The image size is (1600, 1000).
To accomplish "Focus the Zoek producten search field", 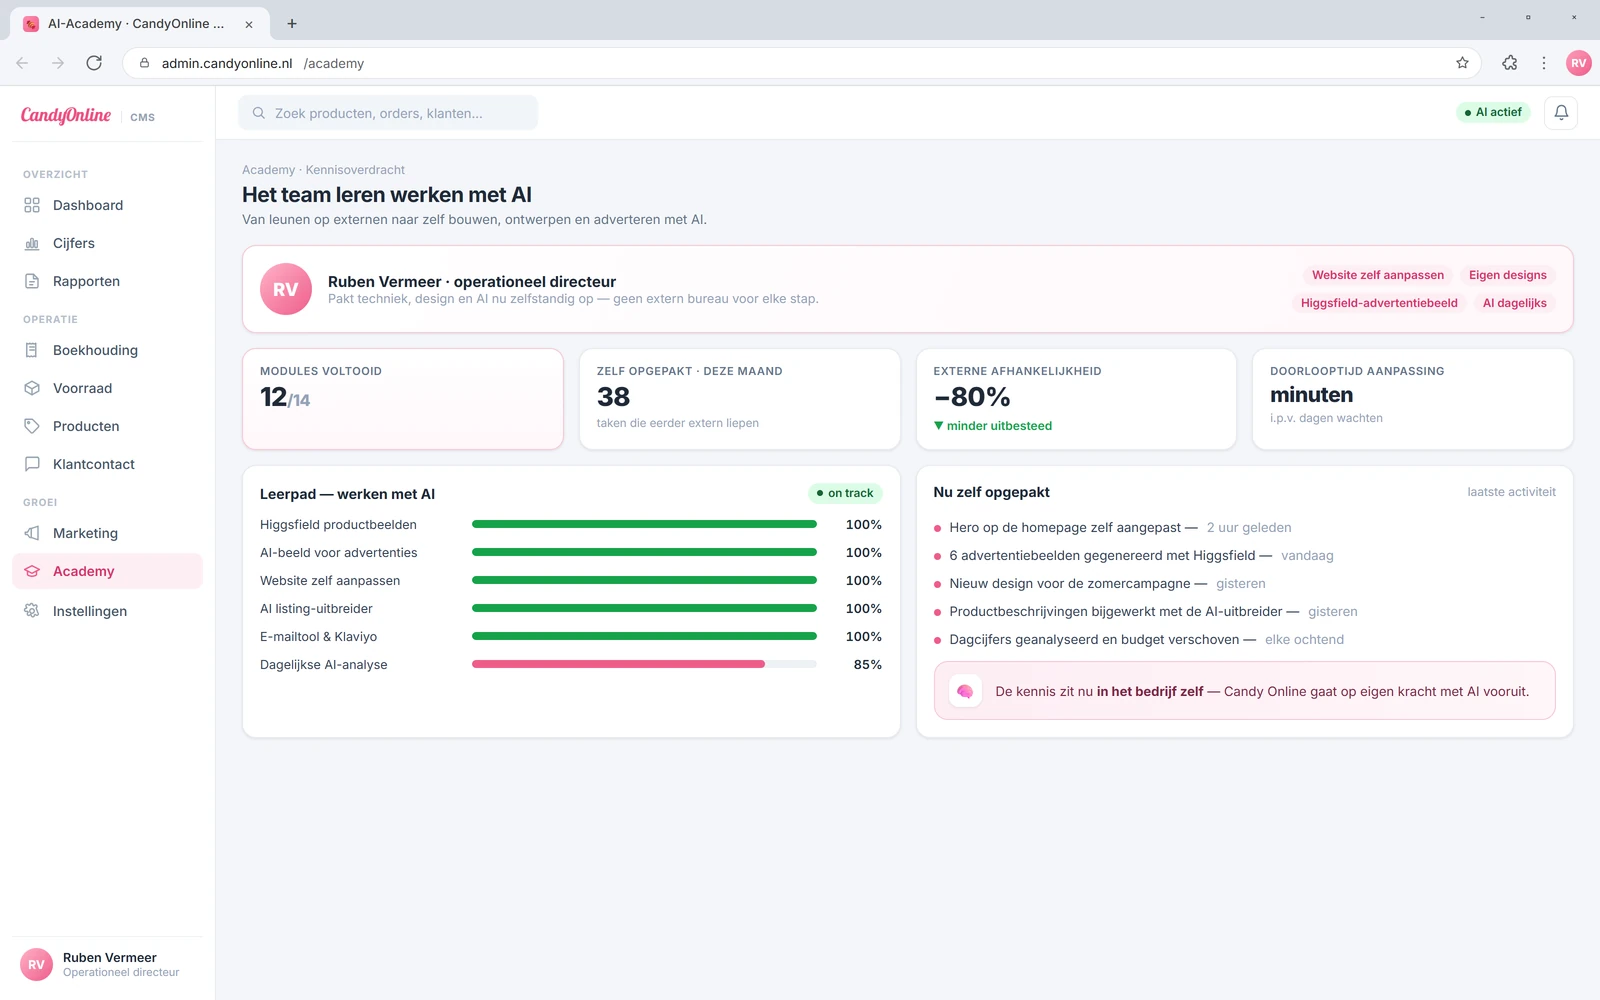I will click(x=388, y=113).
